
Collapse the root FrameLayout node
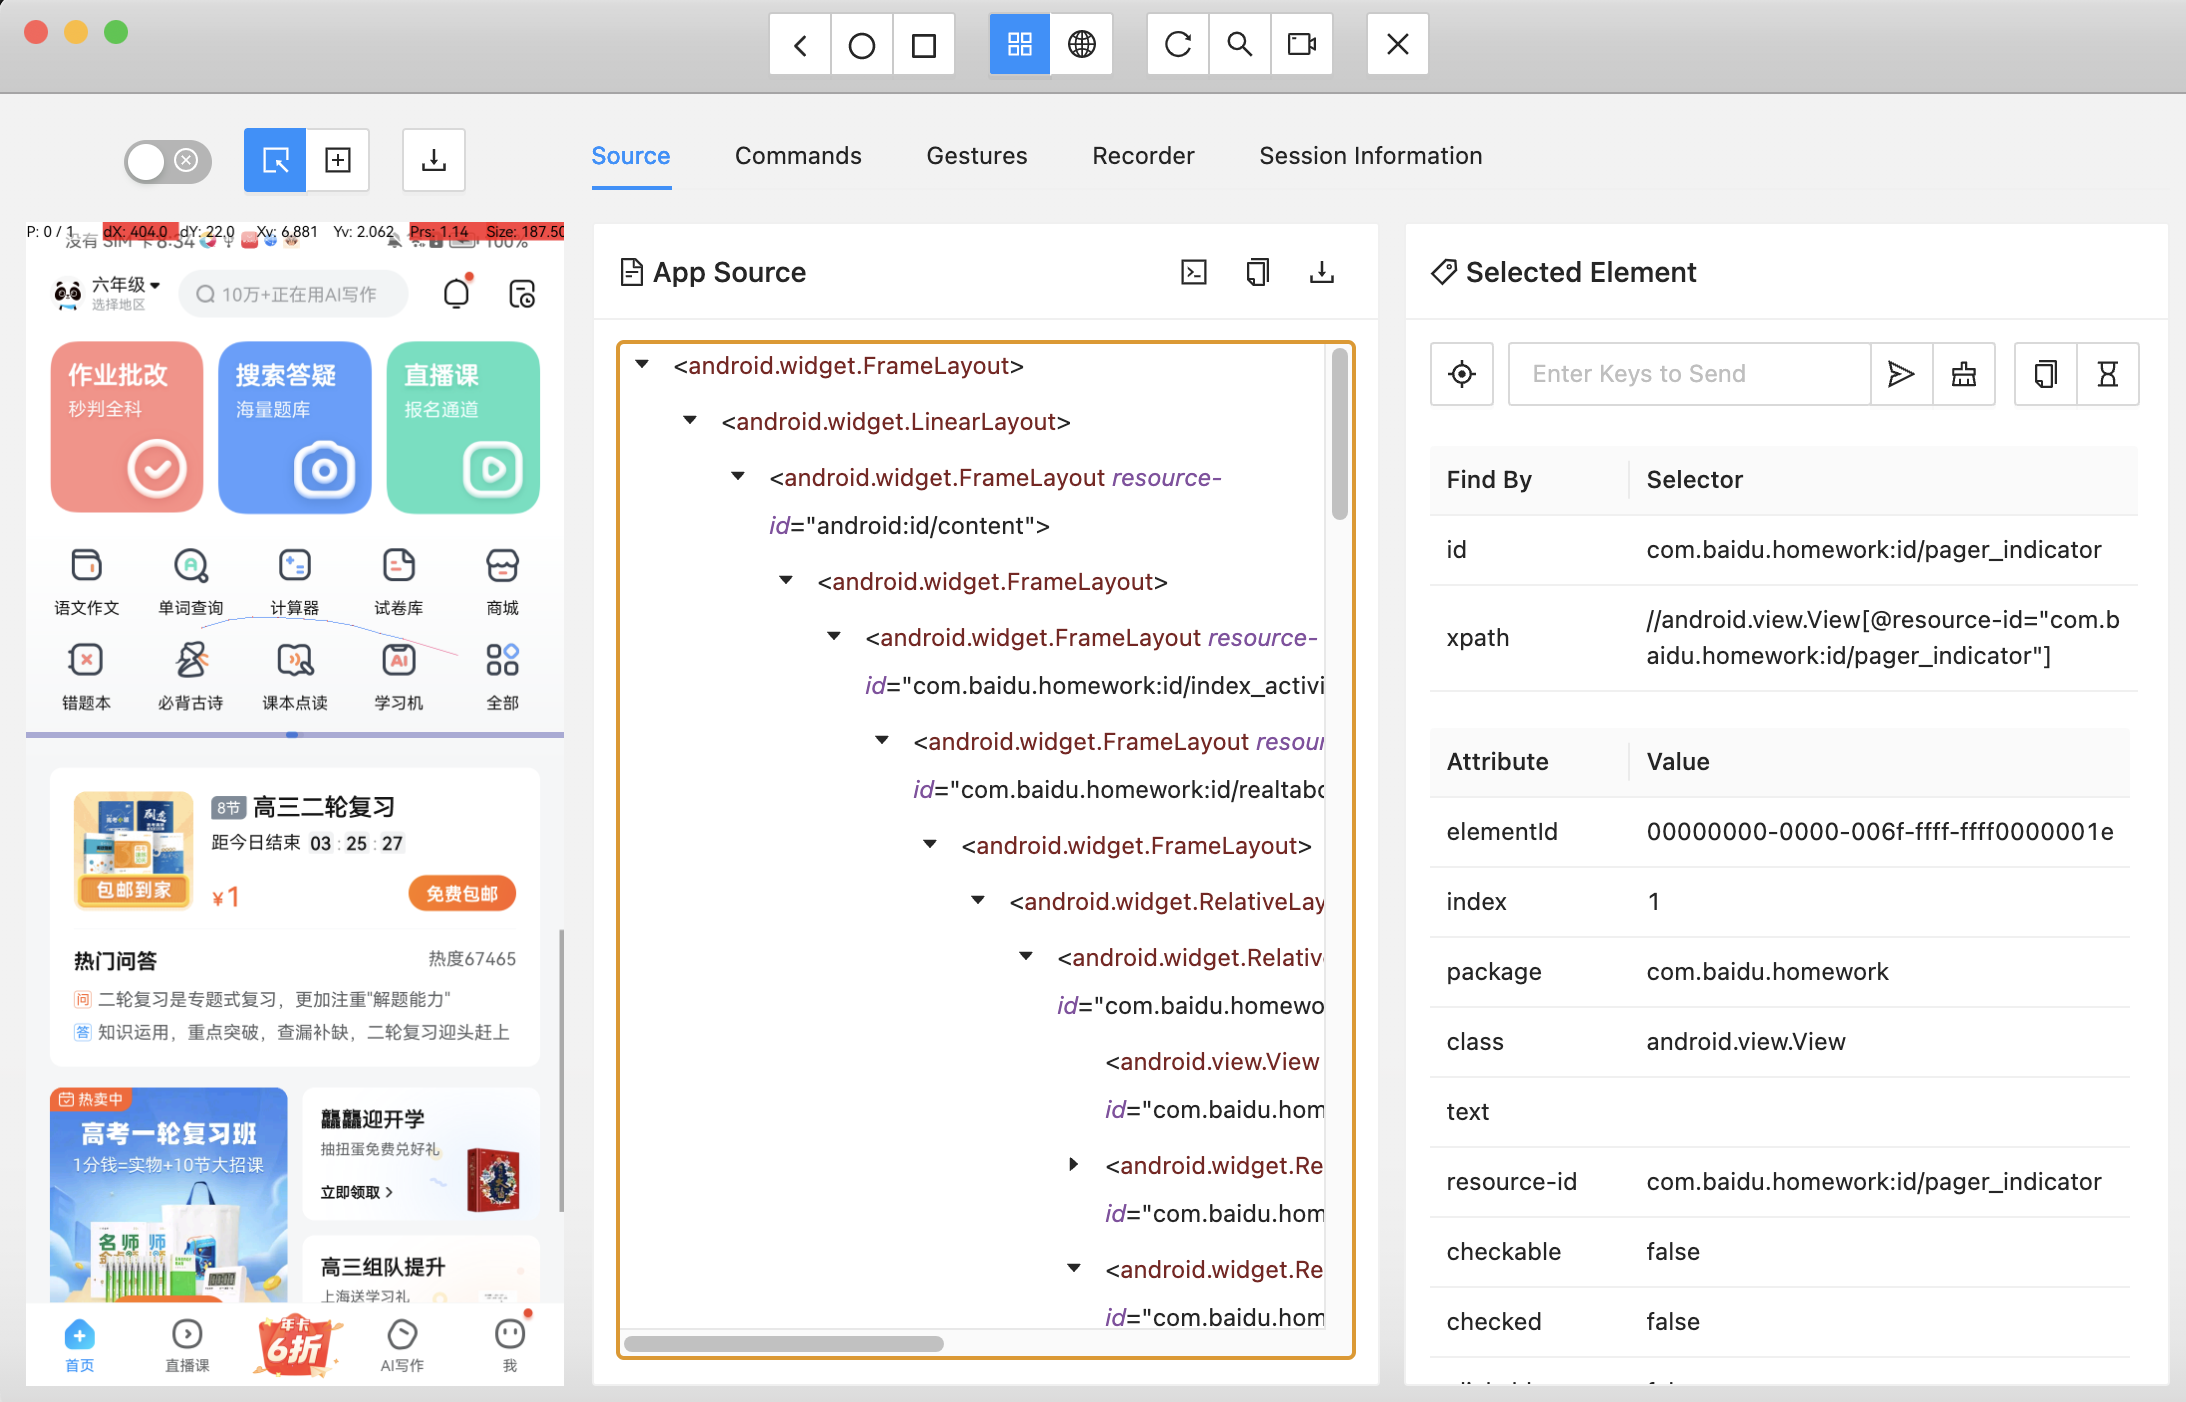click(x=641, y=364)
